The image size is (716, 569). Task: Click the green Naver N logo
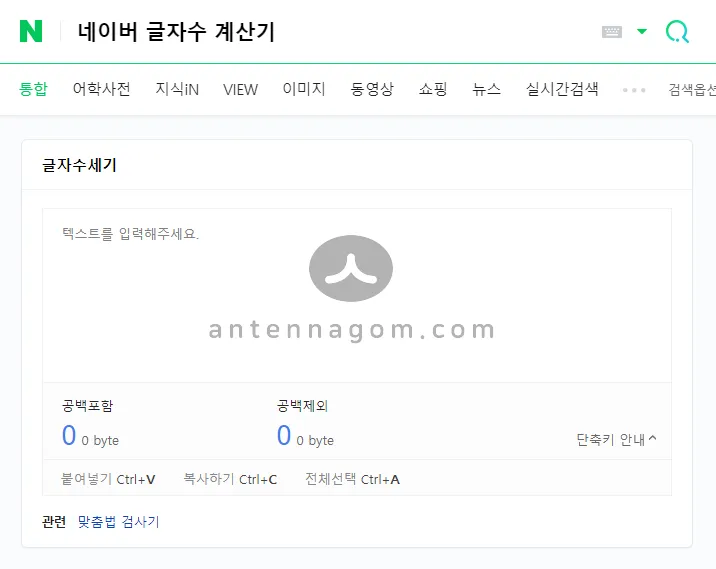(x=31, y=31)
